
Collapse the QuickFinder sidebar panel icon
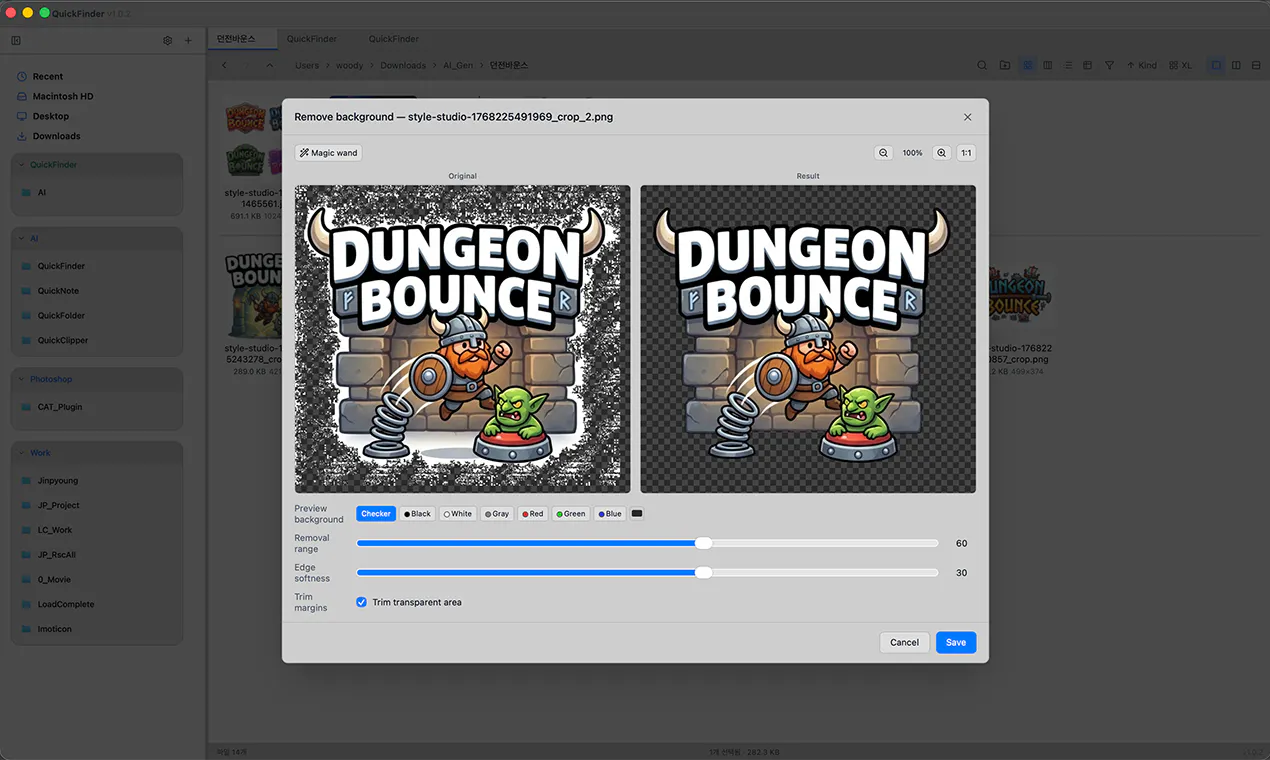point(16,41)
